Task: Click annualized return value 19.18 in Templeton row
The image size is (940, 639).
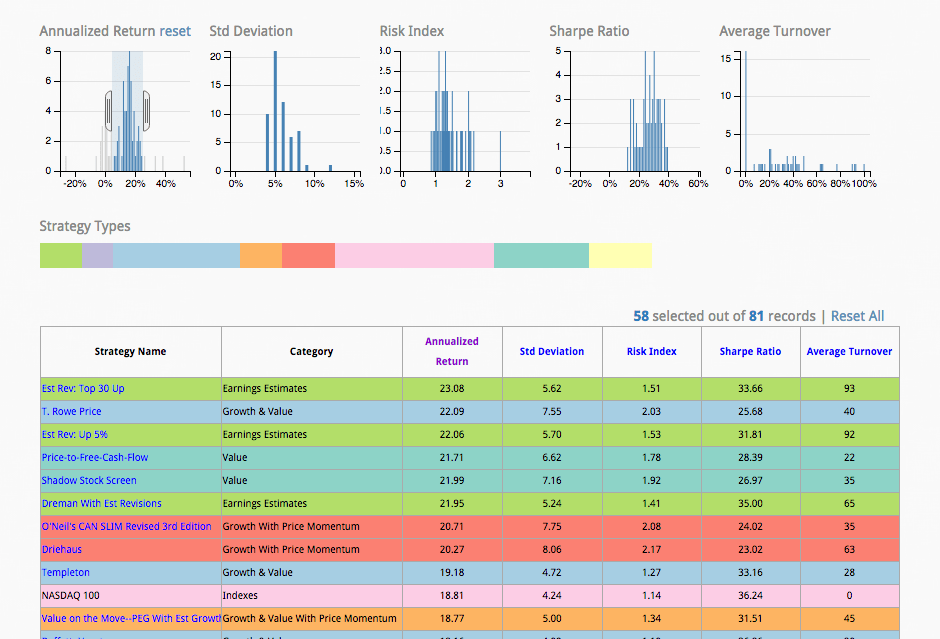Action: tap(452, 572)
